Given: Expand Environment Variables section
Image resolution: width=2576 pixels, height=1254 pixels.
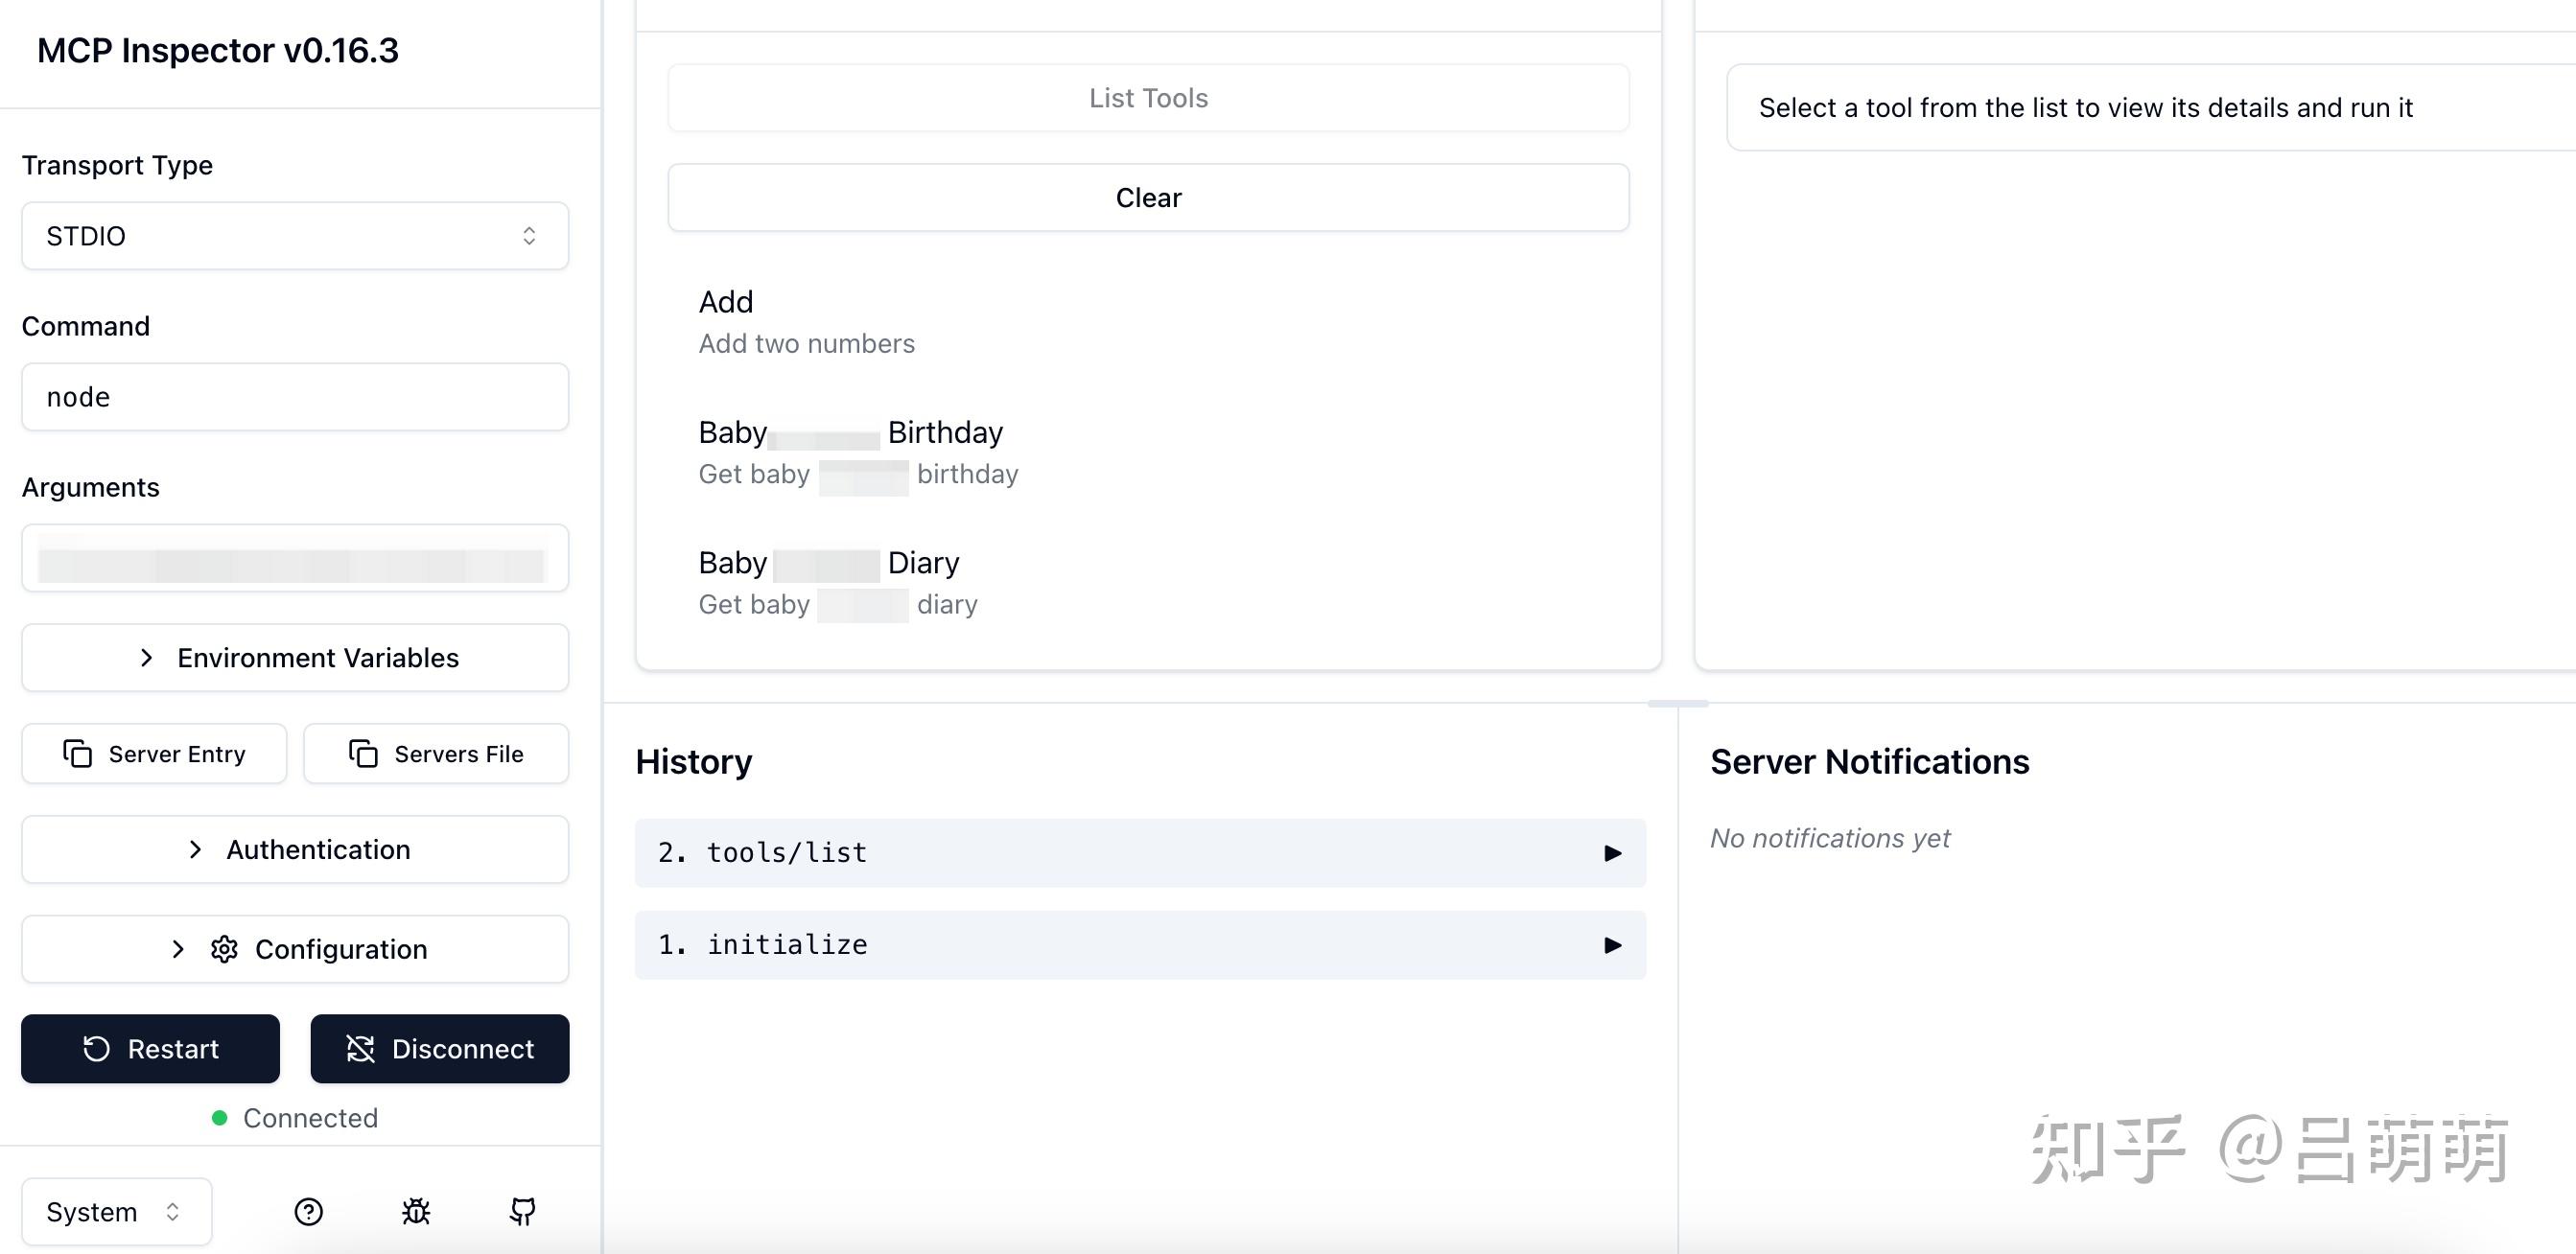Looking at the screenshot, I should [x=295, y=658].
